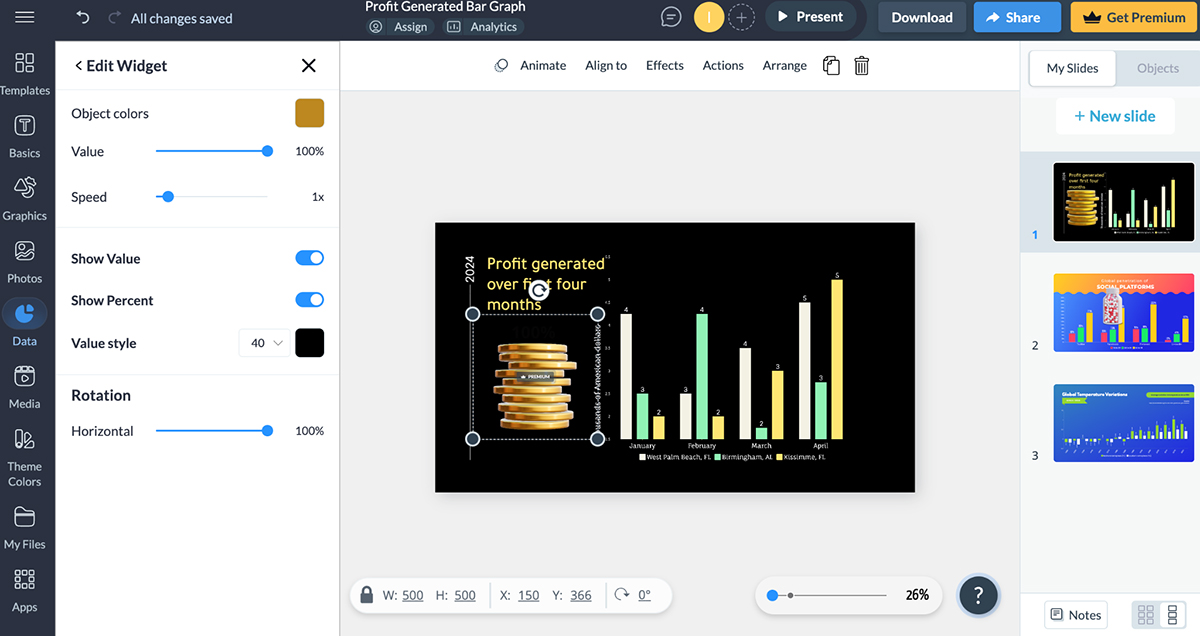
Task: Open the Arrange menu
Action: (784, 65)
